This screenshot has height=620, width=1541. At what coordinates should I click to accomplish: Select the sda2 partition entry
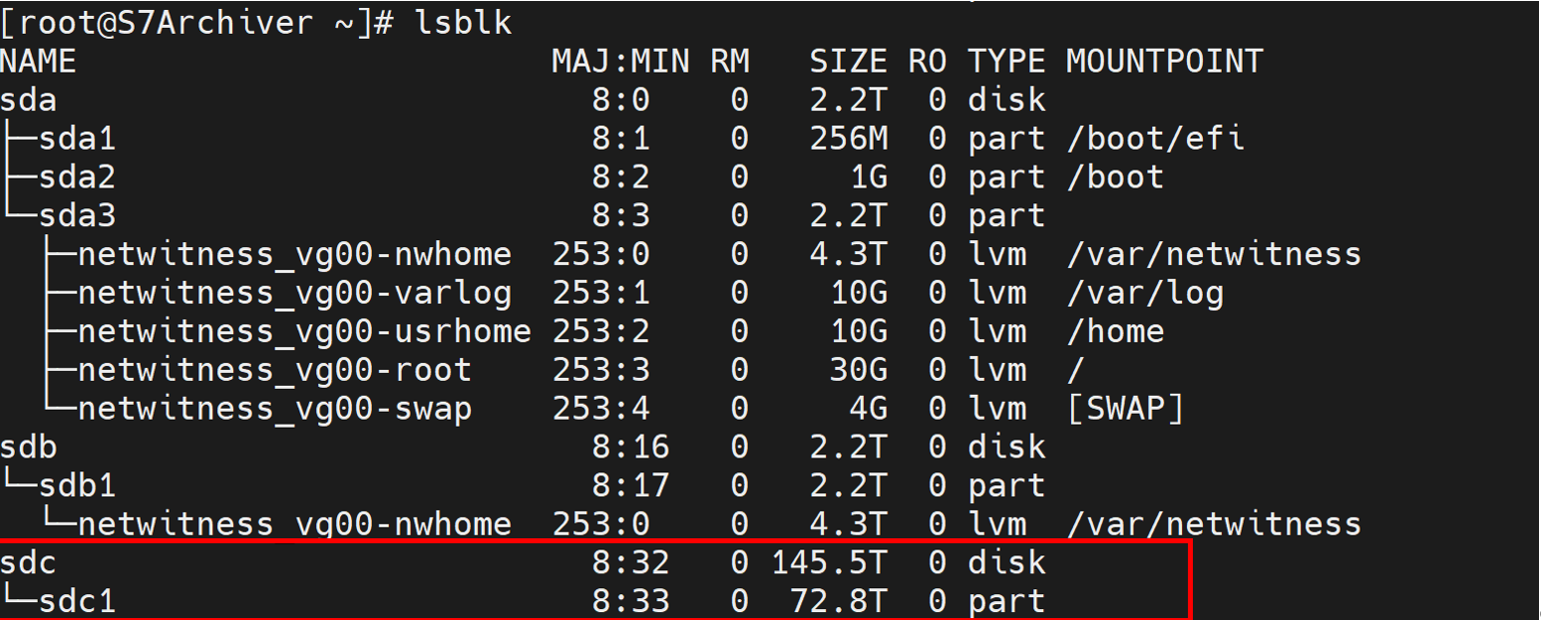[x=77, y=177]
